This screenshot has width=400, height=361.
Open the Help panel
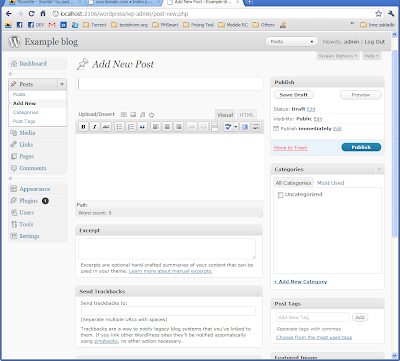click(x=371, y=56)
